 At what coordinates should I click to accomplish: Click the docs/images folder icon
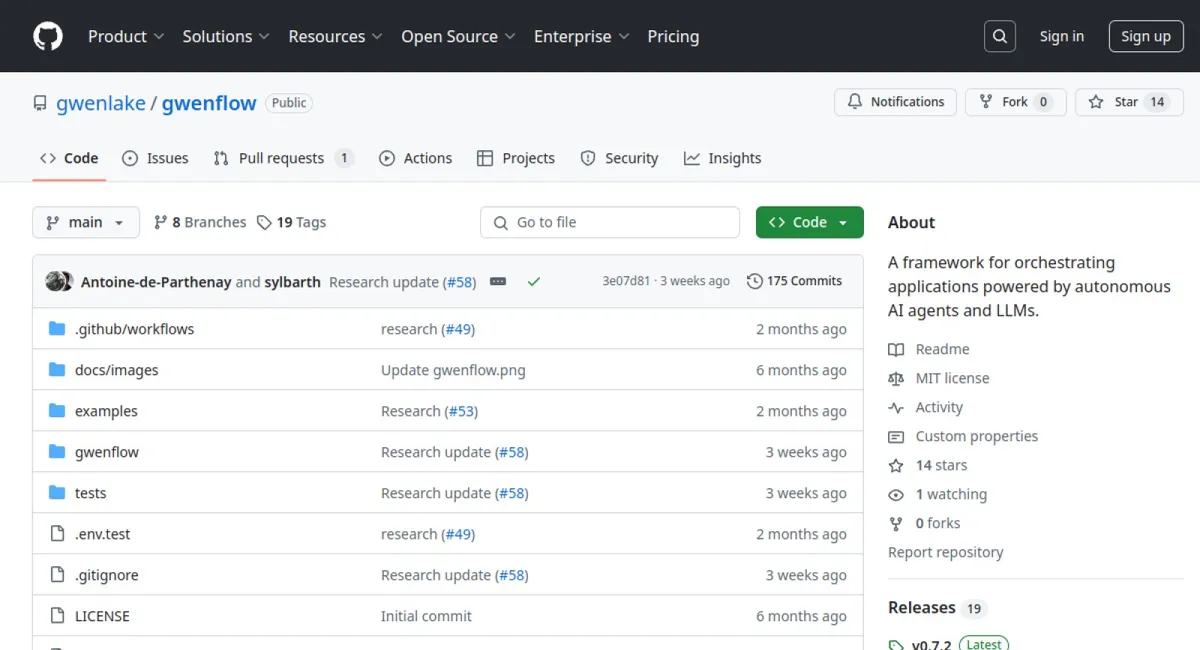pyautogui.click(x=57, y=370)
